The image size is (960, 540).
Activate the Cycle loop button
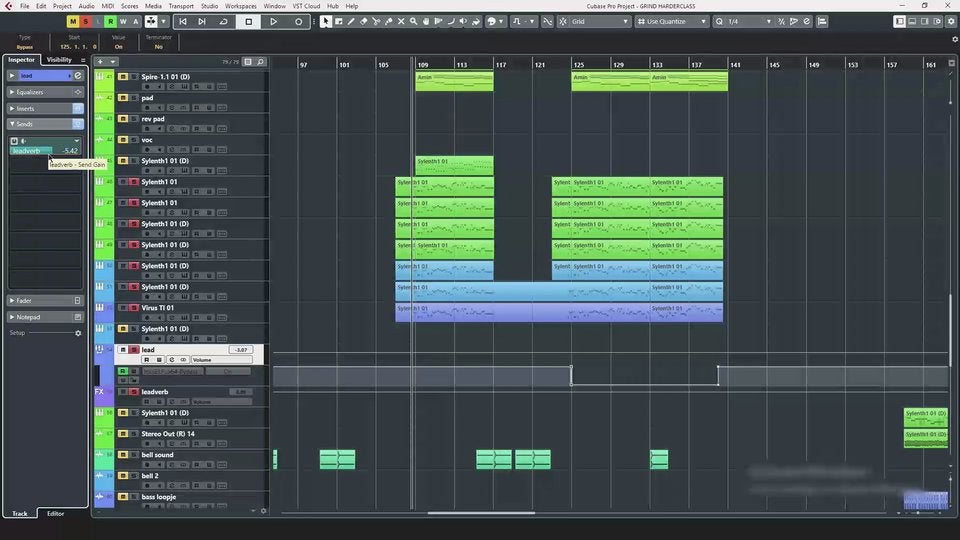pyautogui.click(x=223, y=21)
